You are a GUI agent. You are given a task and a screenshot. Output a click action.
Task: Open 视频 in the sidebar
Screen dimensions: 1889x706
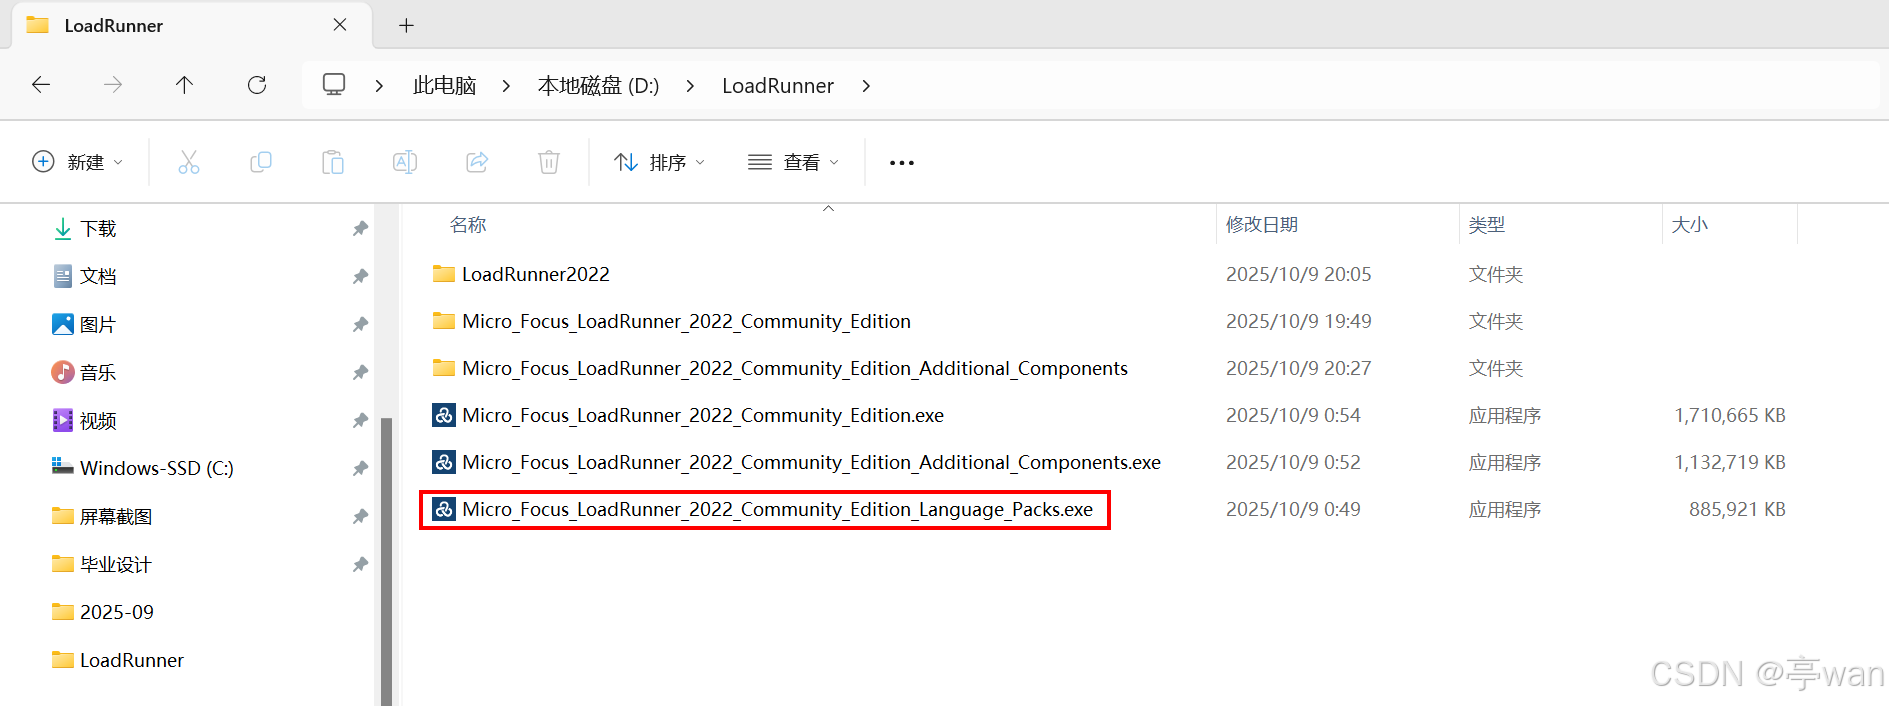(x=98, y=421)
